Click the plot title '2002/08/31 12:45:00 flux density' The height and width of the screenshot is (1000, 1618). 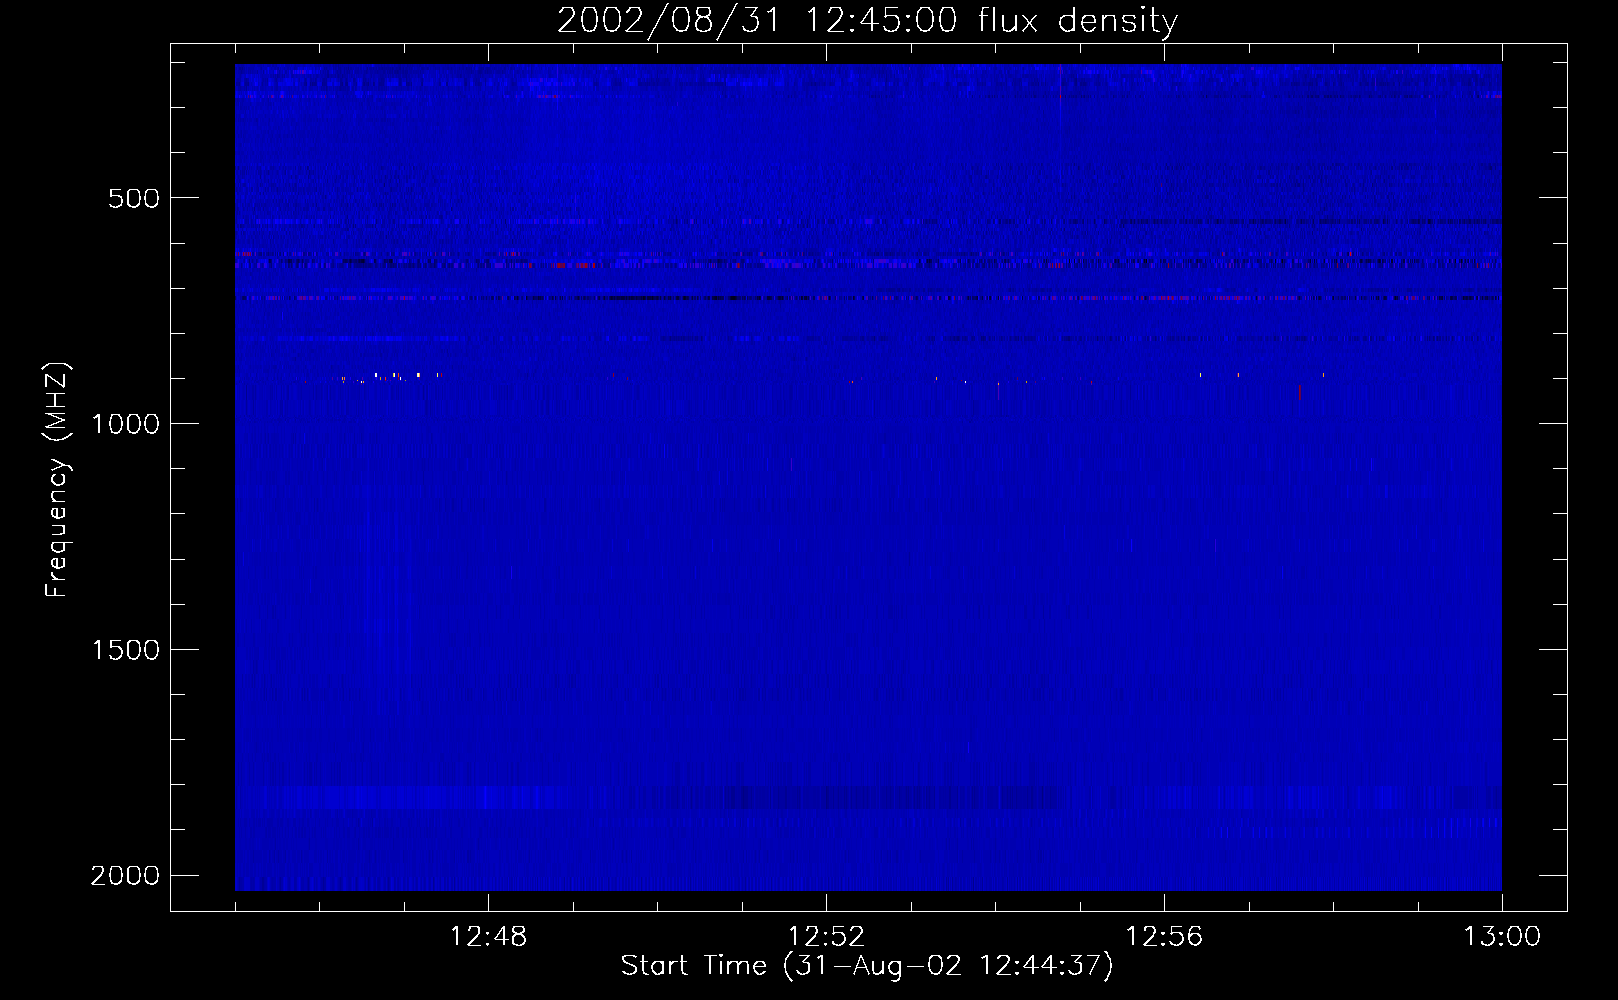click(x=867, y=21)
